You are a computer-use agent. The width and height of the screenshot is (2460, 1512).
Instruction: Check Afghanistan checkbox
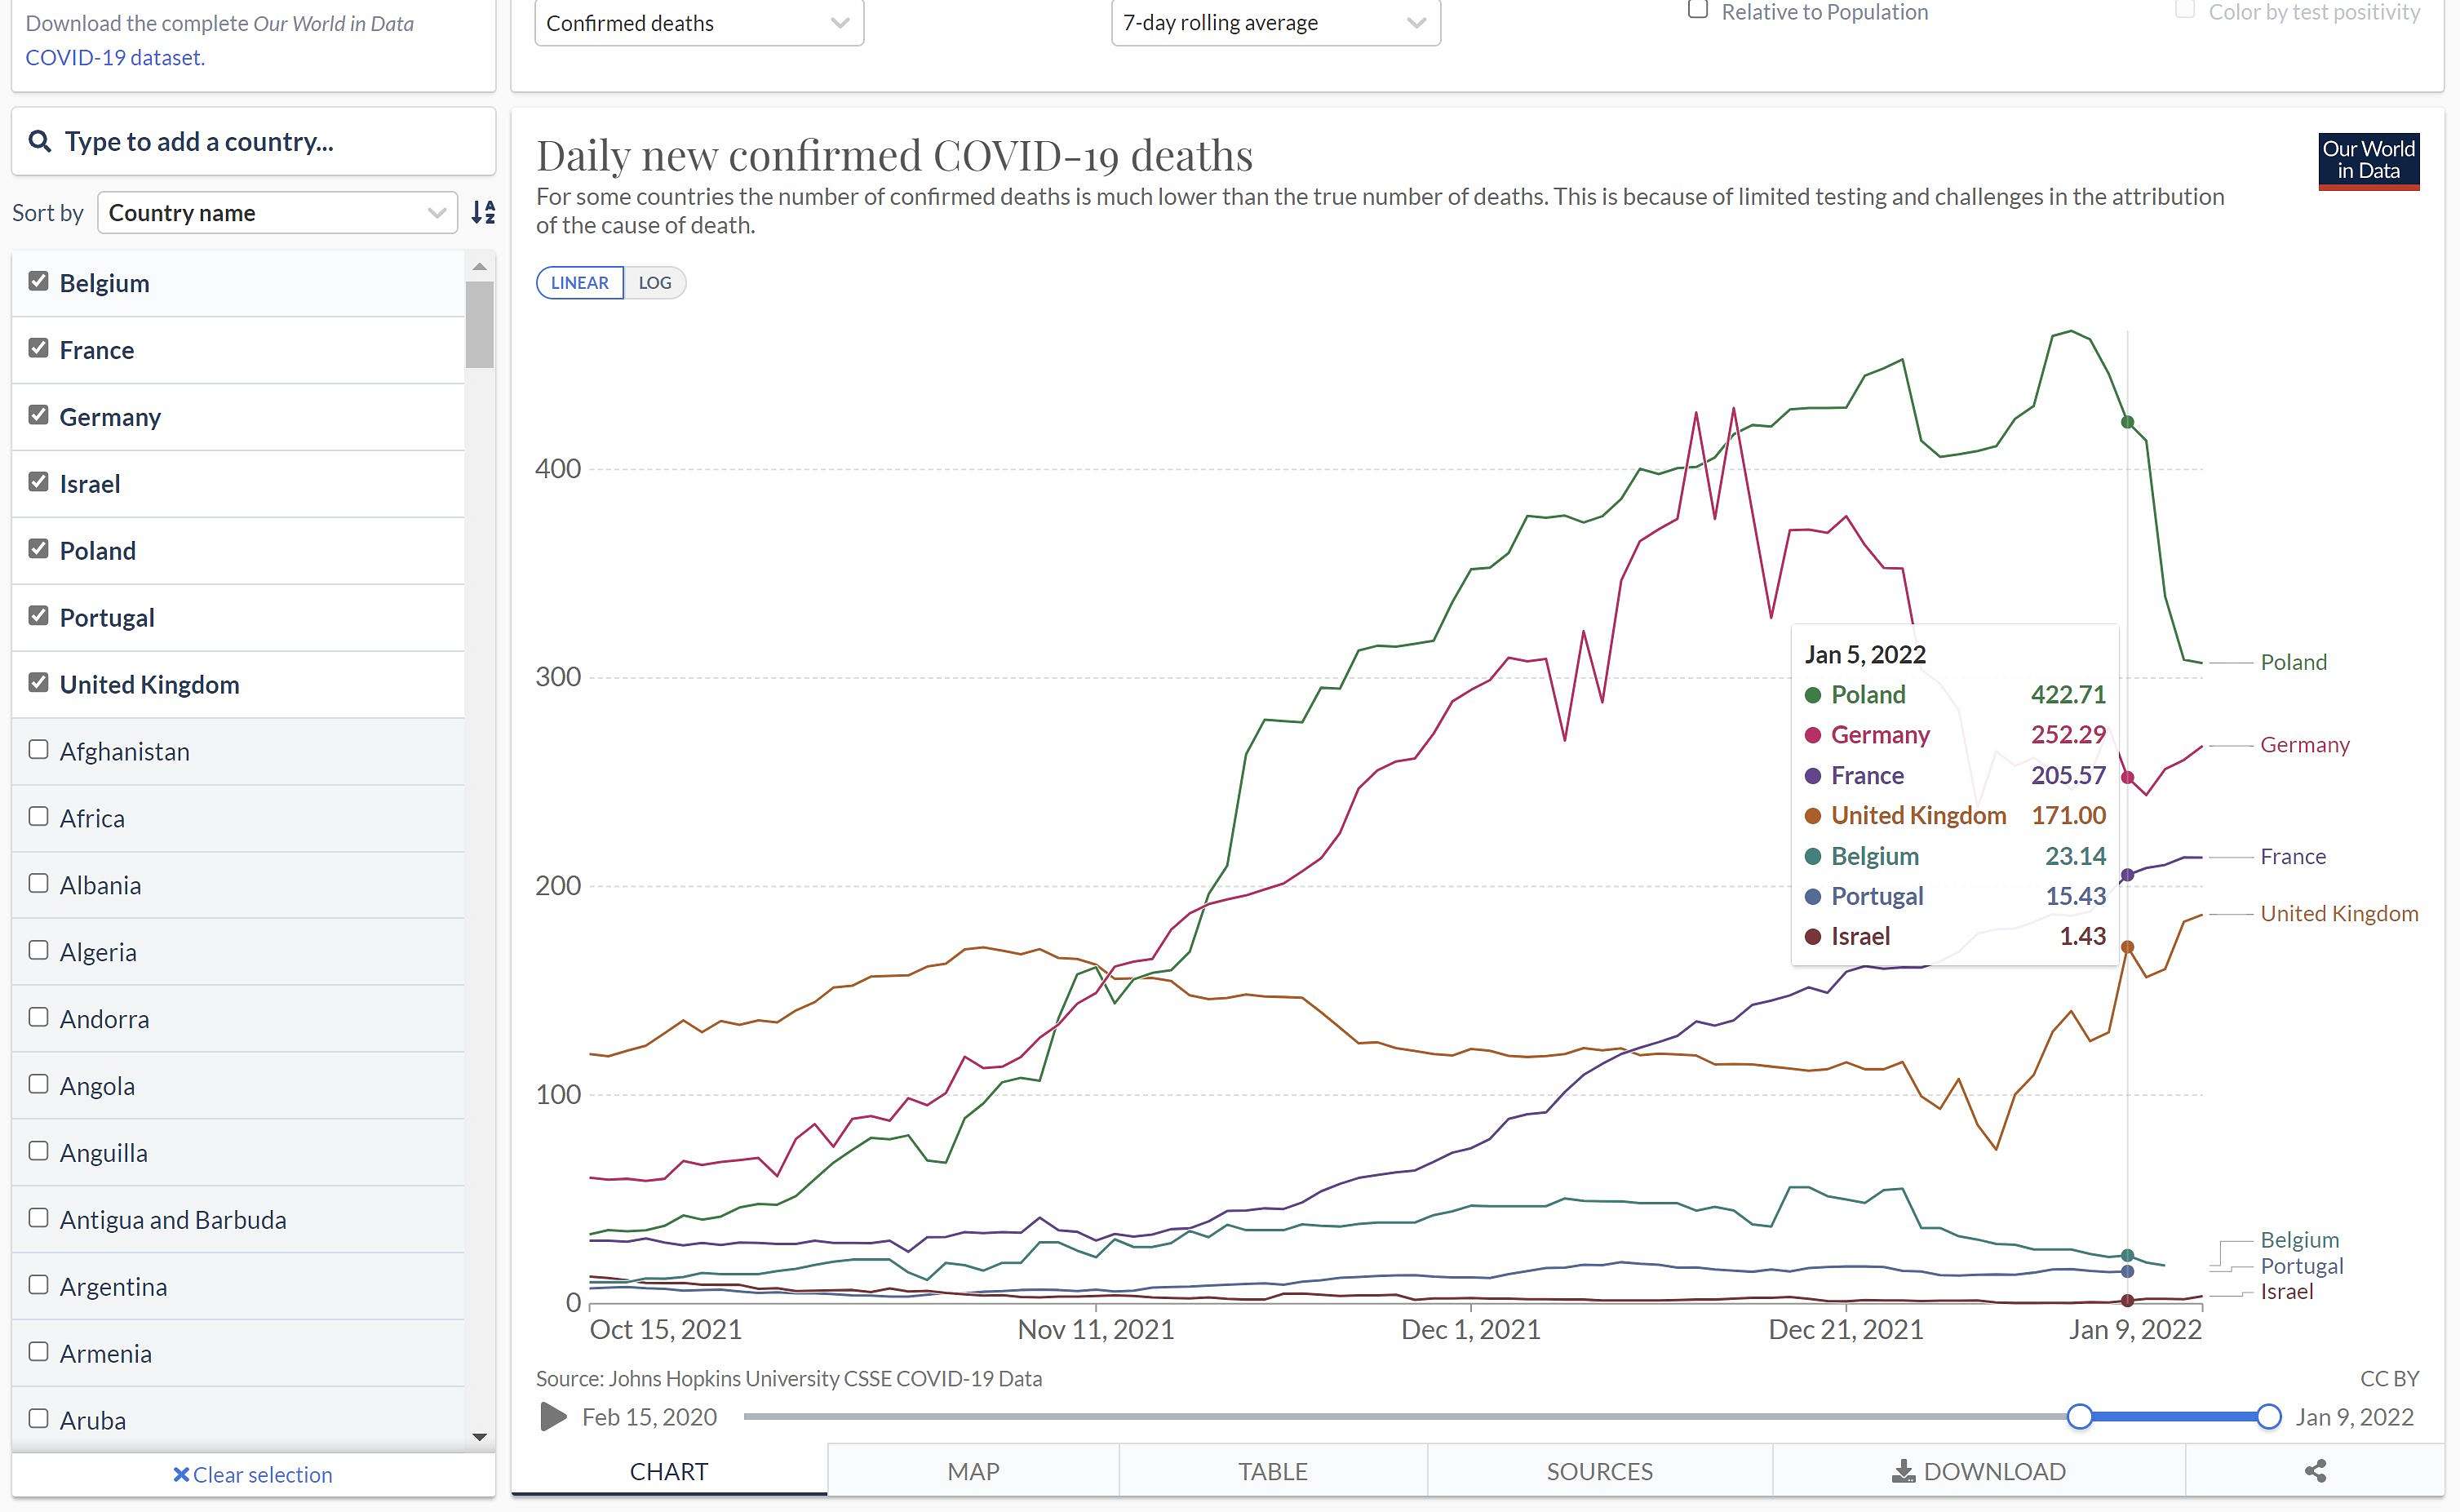pyautogui.click(x=39, y=750)
